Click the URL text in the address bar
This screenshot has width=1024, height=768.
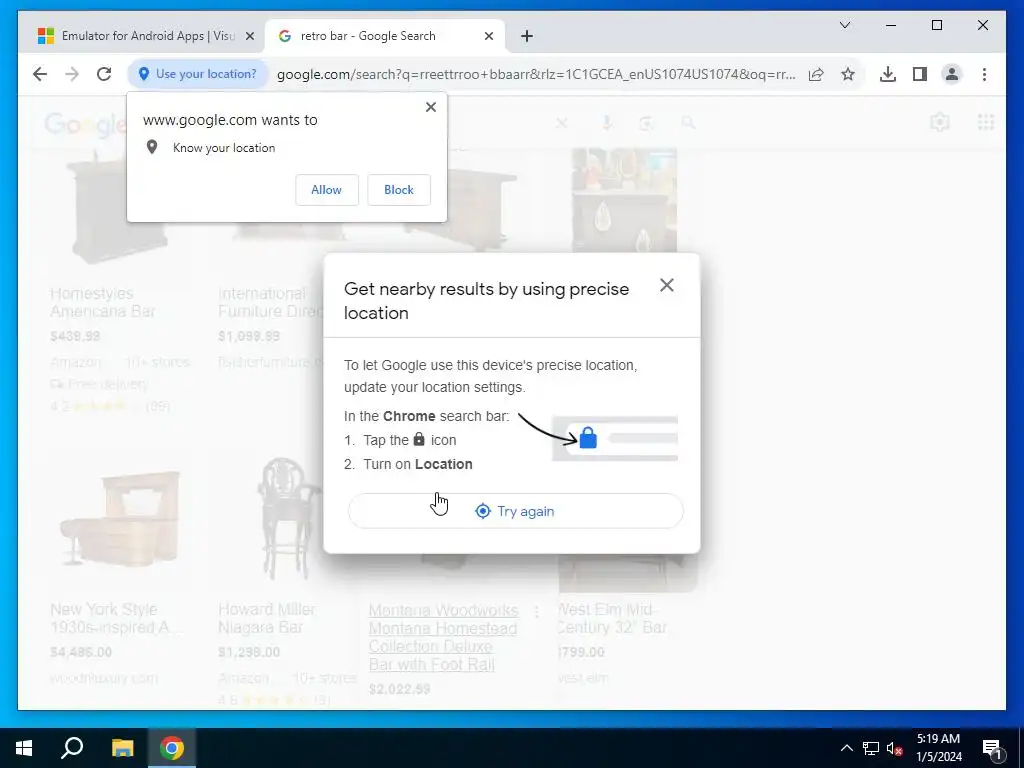pos(536,74)
